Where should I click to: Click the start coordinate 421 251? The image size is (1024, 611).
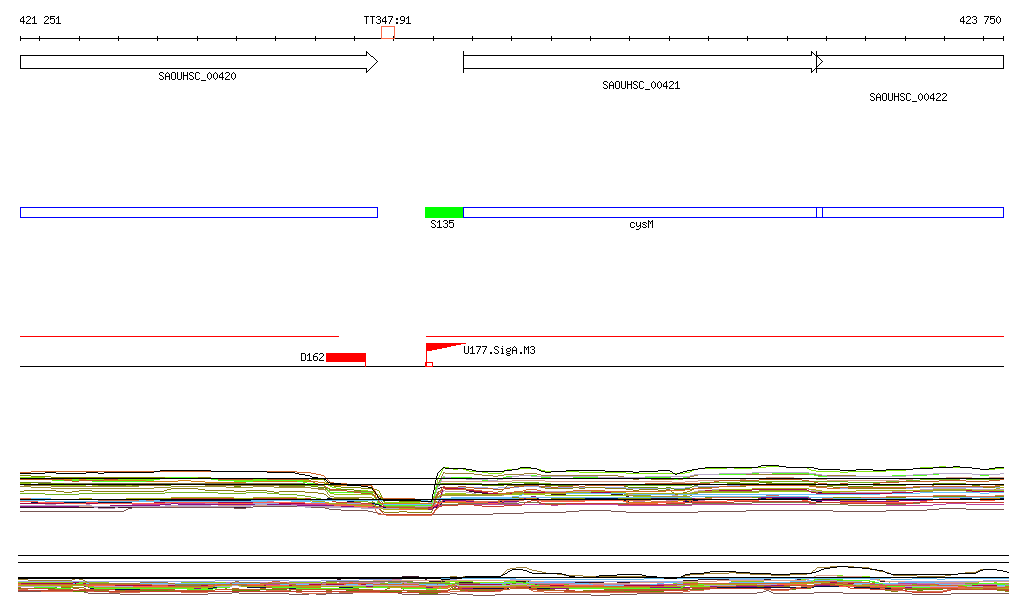tap(40, 20)
